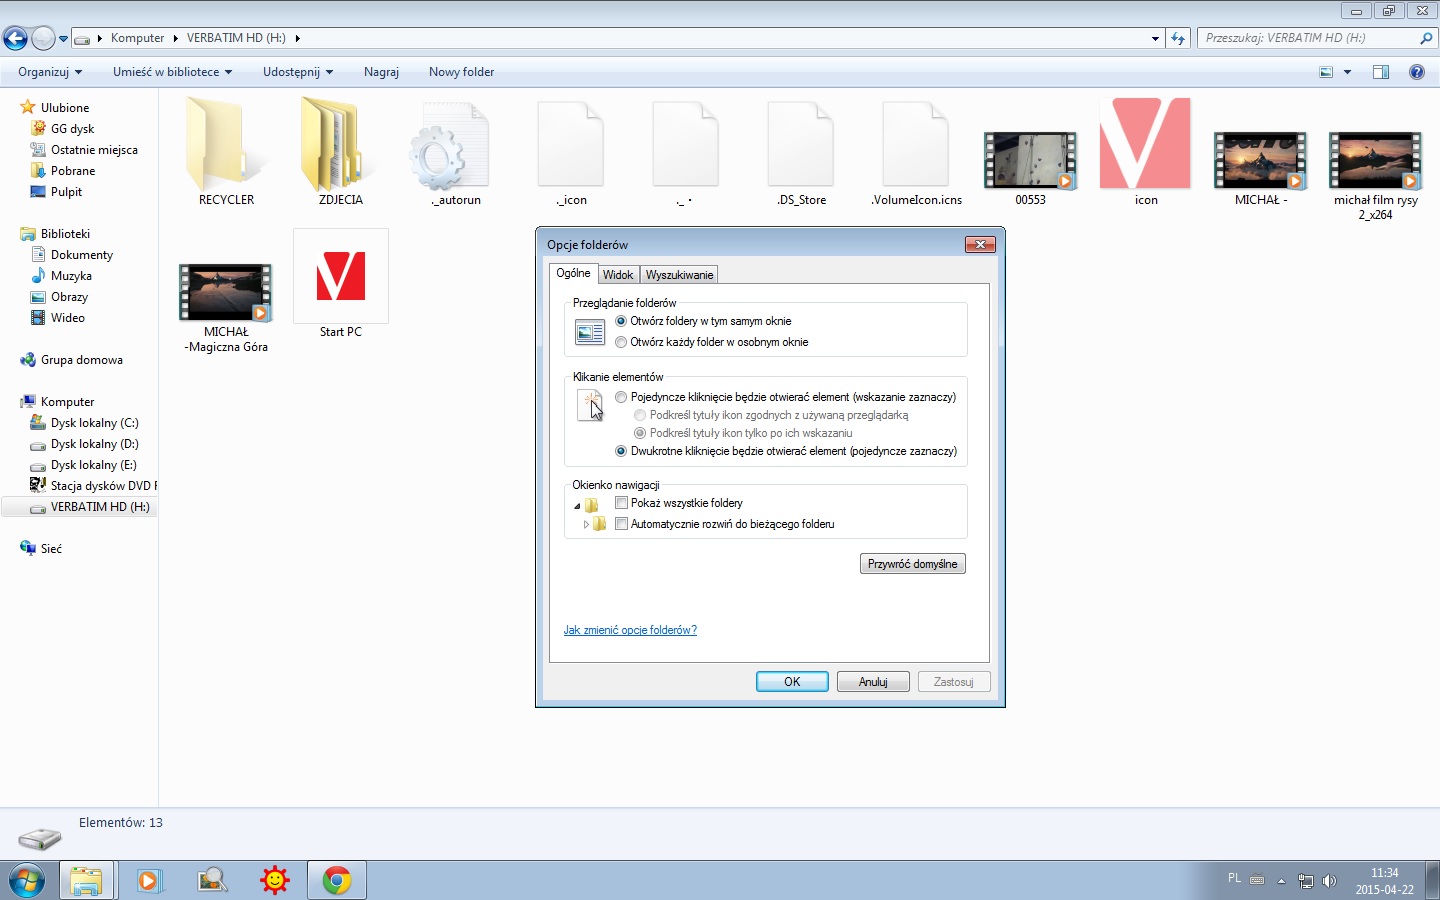The image size is (1440, 900).
Task: Open the view options dropdown arrow
Action: click(x=1347, y=72)
